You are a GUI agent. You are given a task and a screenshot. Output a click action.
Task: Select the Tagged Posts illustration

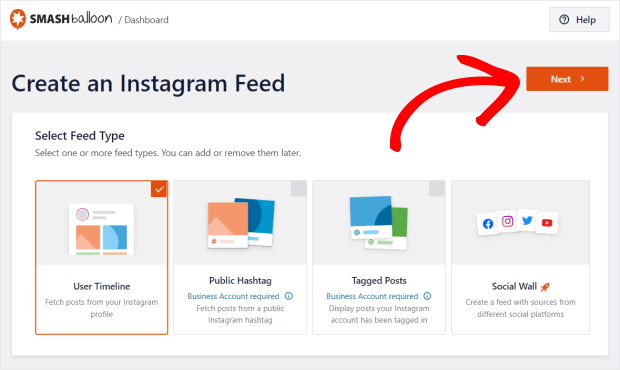379,223
